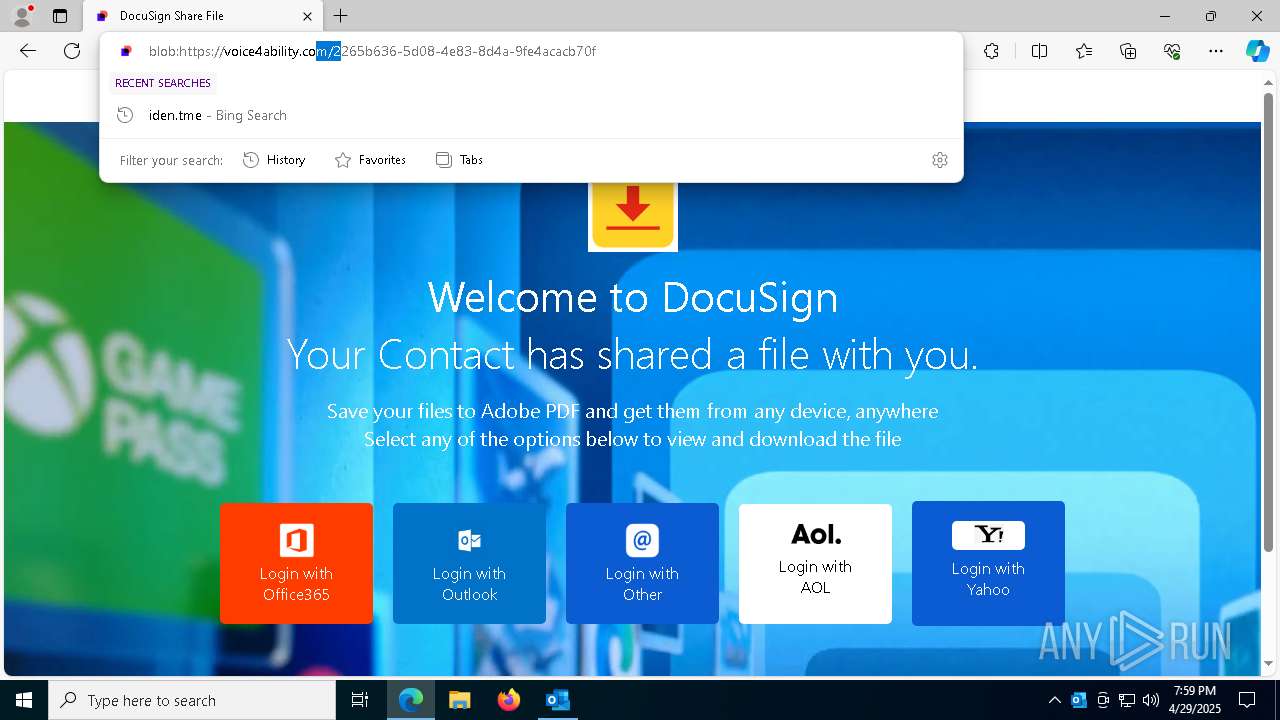Open Firefox from taskbar
The image size is (1280, 720).
508,700
